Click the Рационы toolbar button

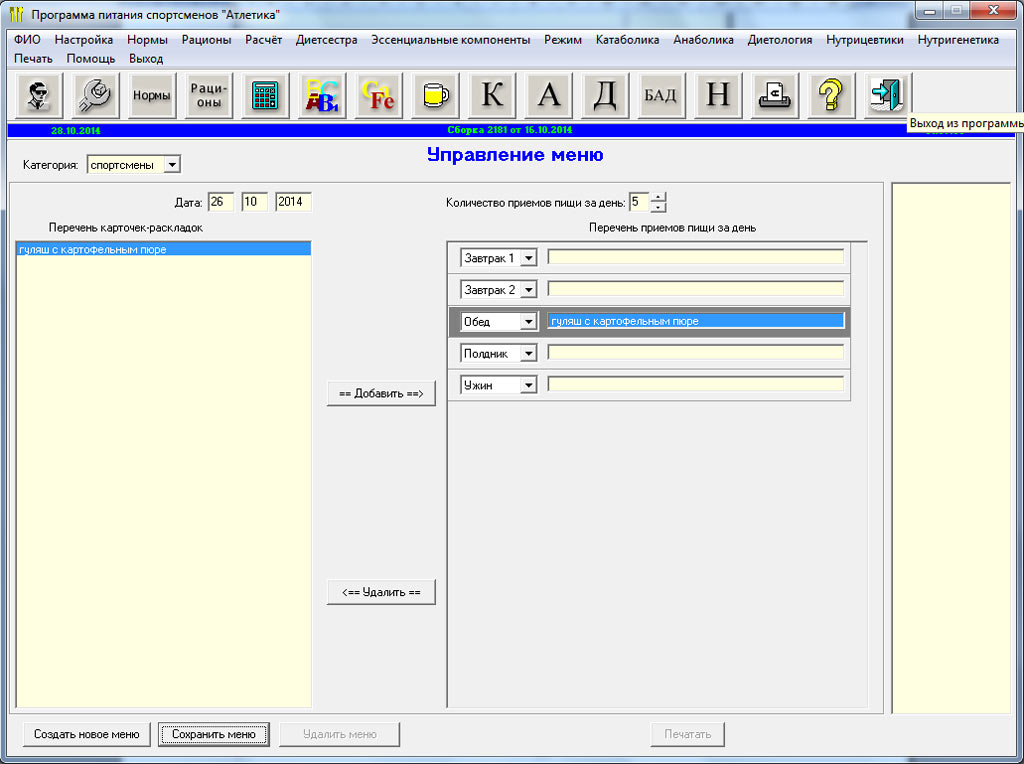pos(208,95)
